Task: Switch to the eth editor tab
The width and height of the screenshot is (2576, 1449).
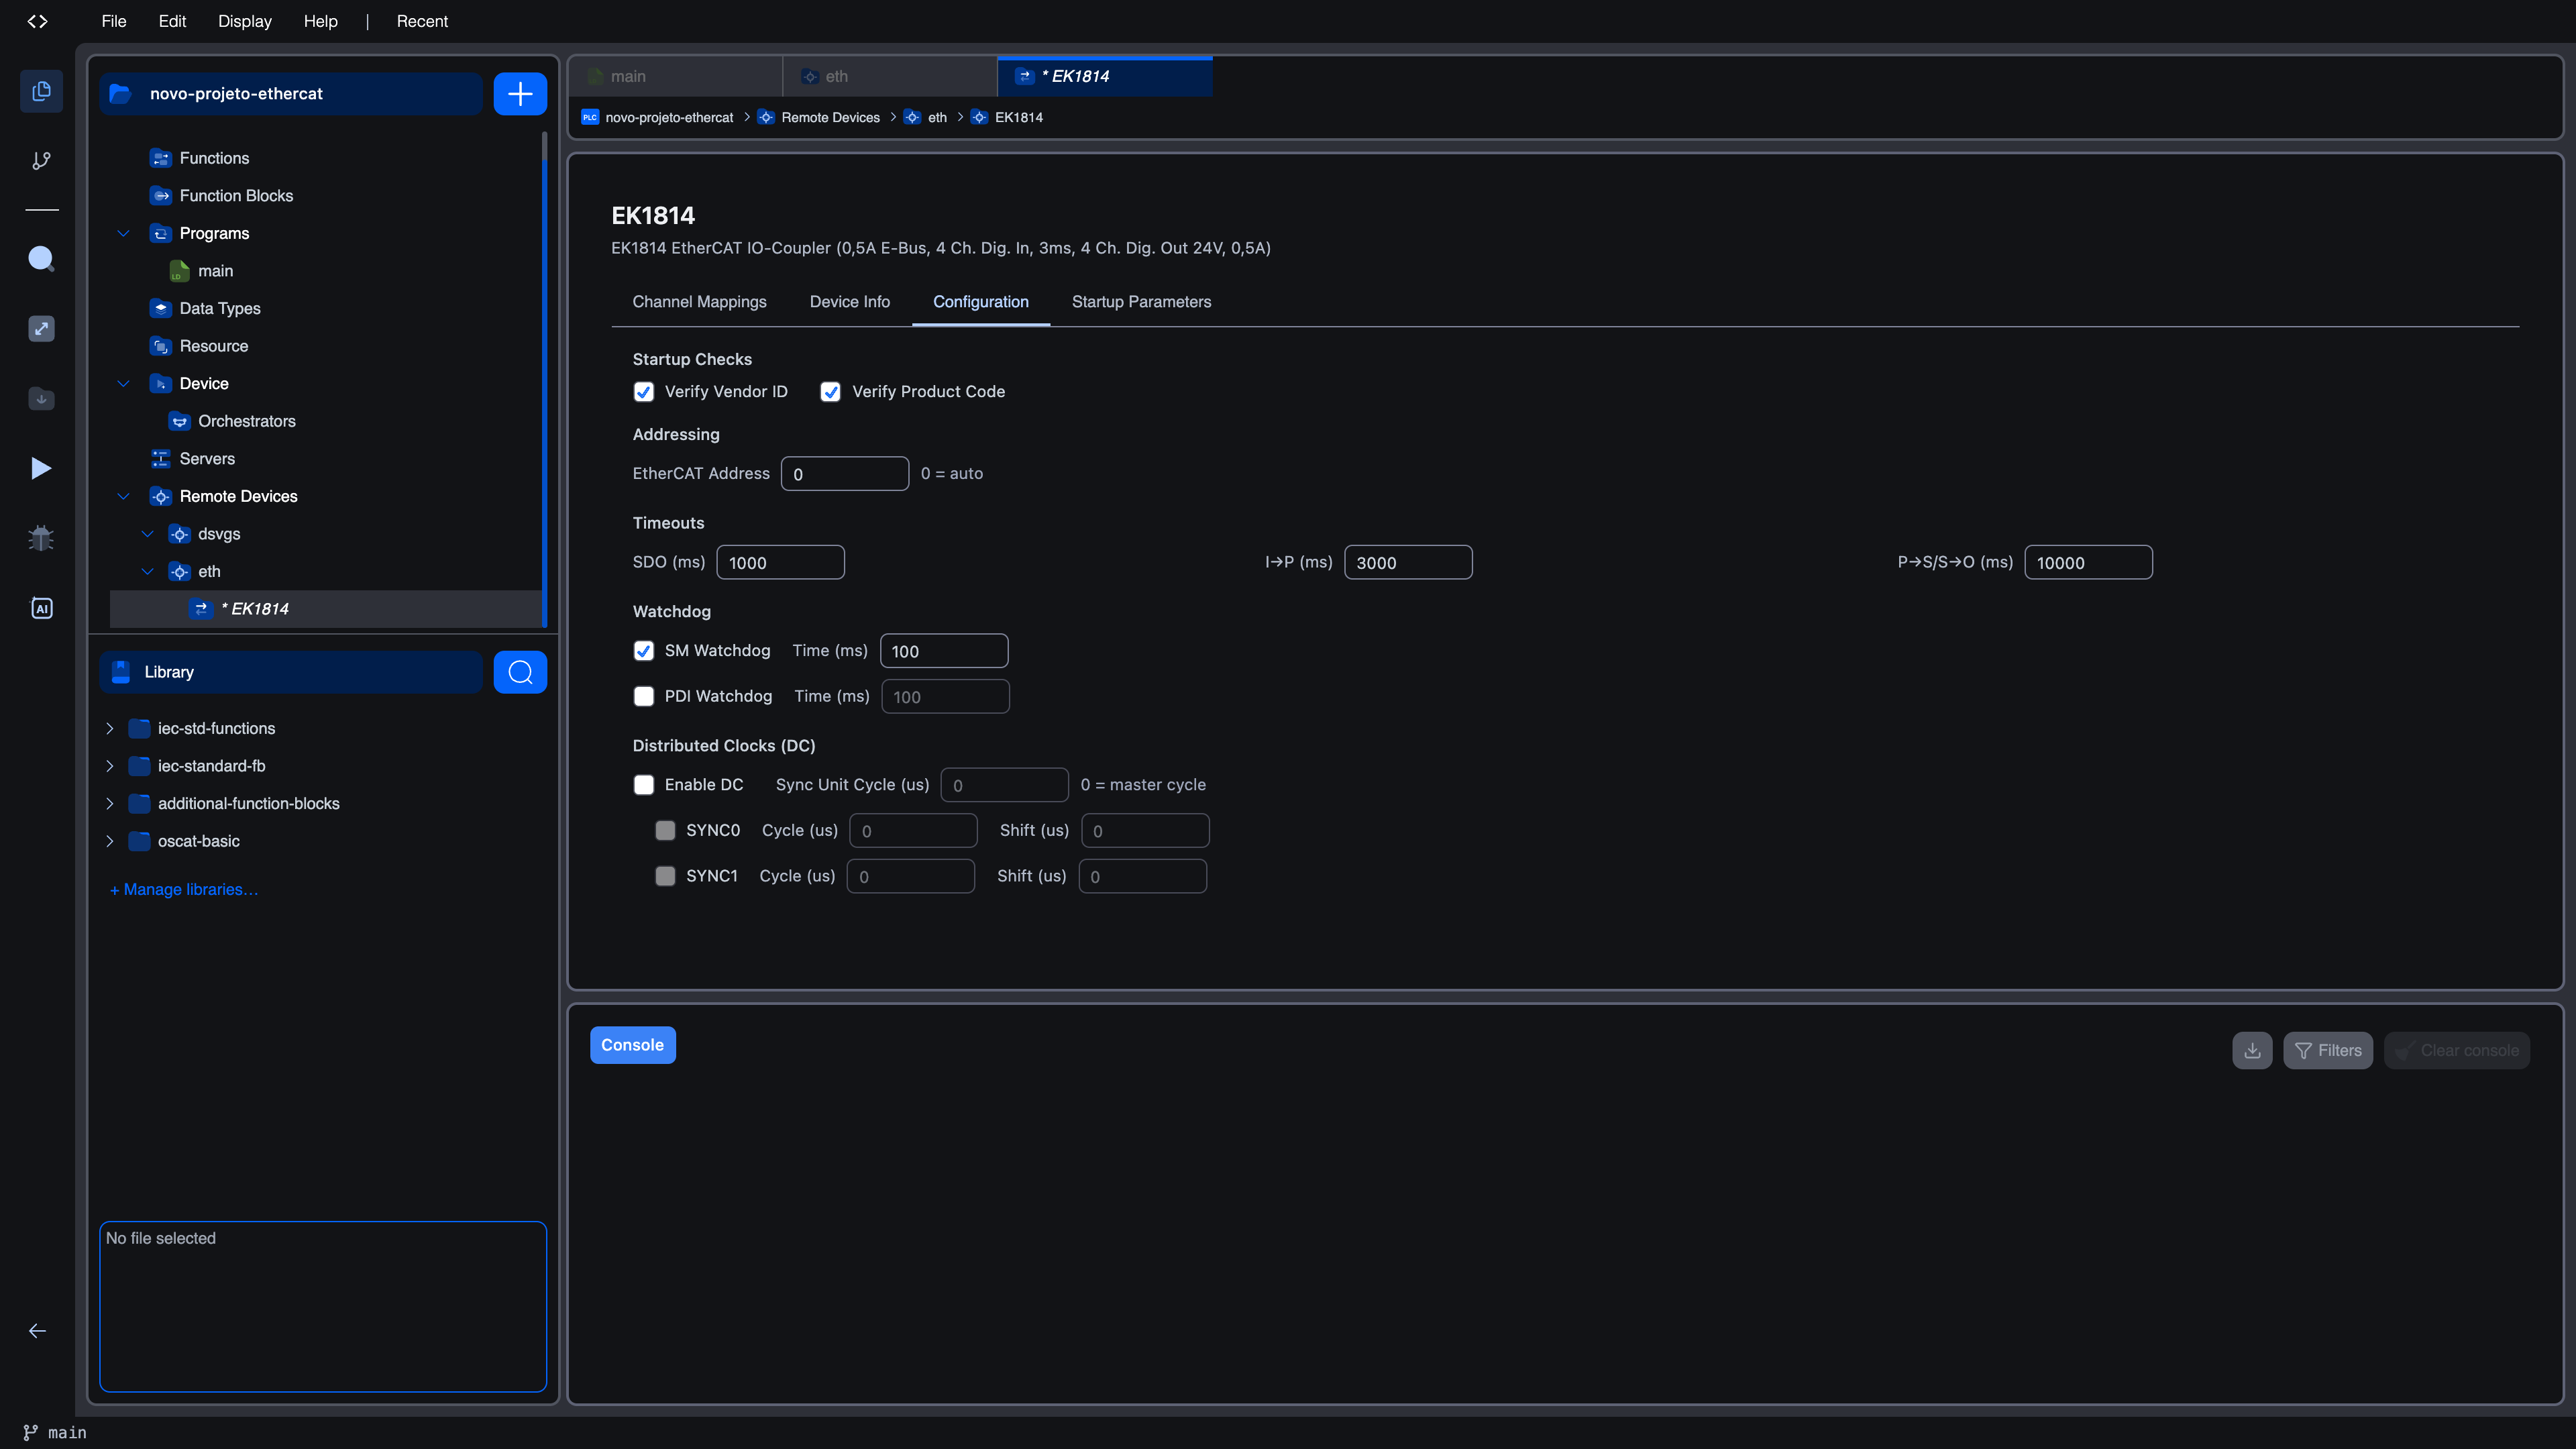Action: [x=890, y=76]
